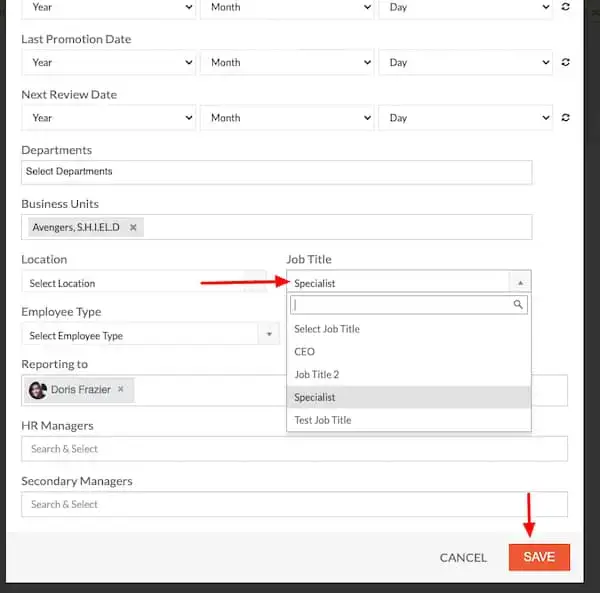Open Next Review Date Month dropdown
The width and height of the screenshot is (600, 593).
[x=285, y=117]
